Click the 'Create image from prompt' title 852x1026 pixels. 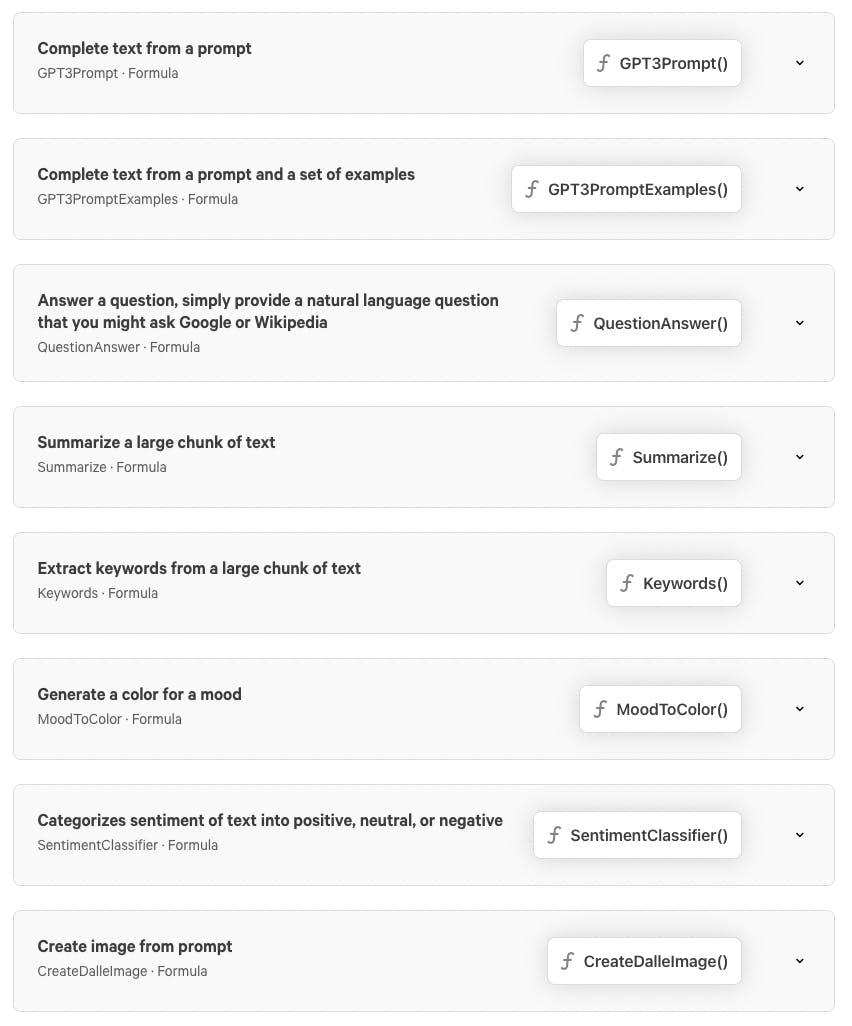(135, 946)
